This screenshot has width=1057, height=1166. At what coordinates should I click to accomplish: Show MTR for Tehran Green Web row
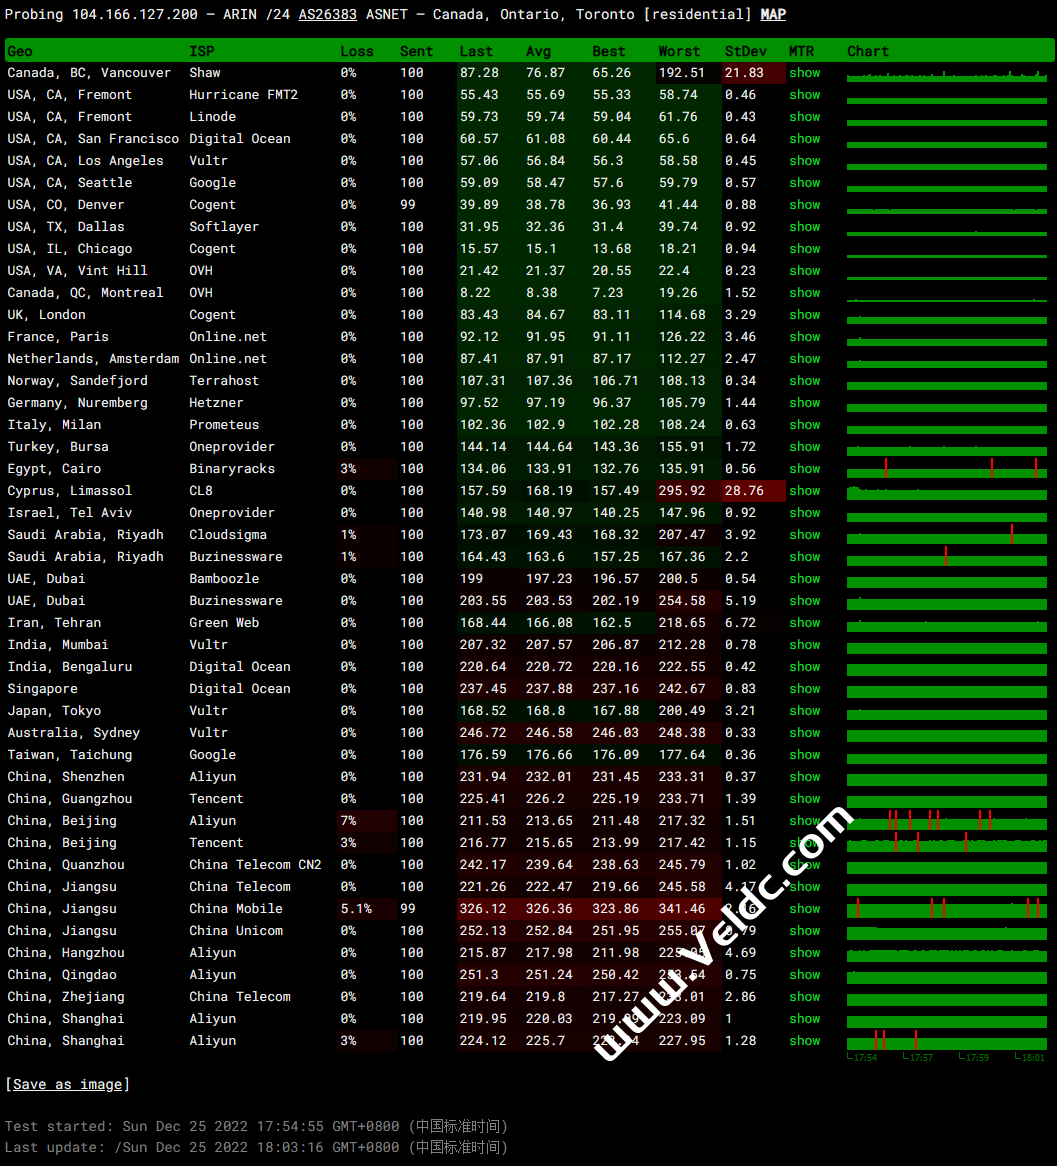[x=804, y=623]
